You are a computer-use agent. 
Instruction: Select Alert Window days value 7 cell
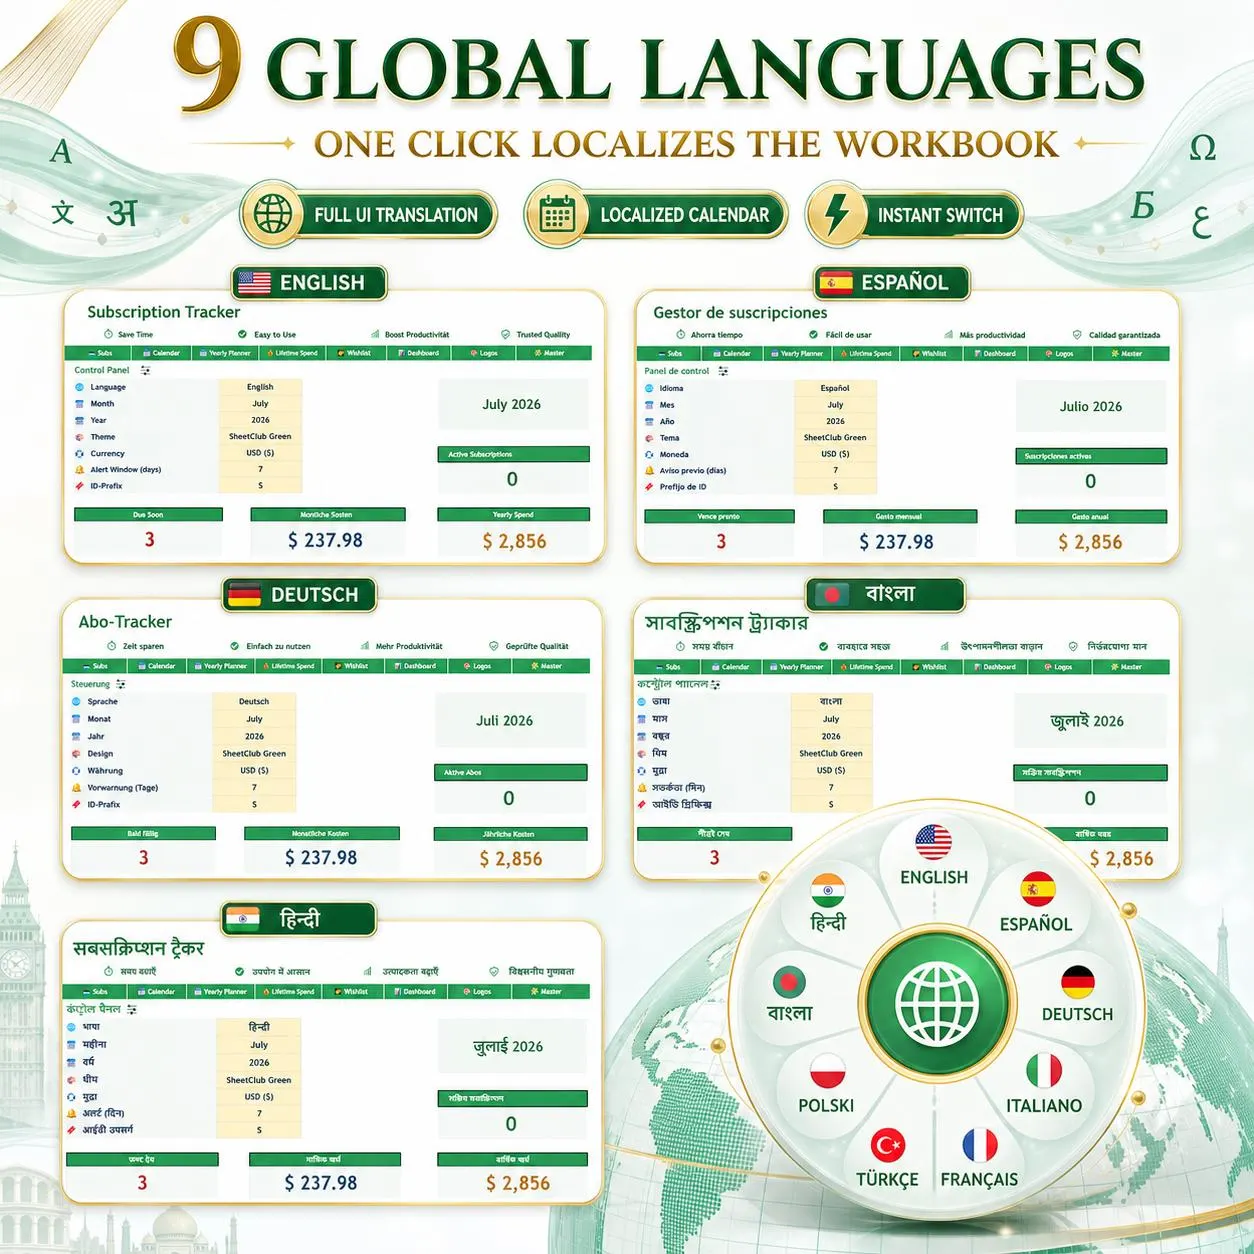(x=260, y=469)
